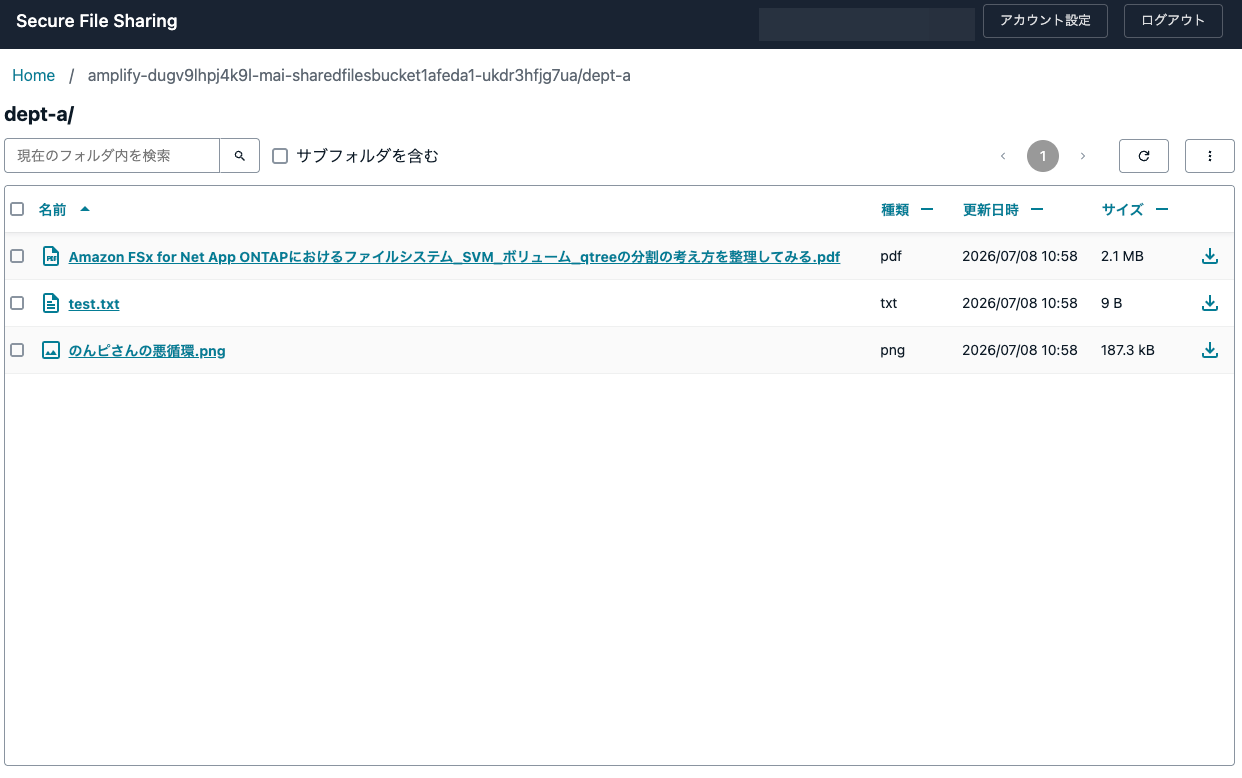This screenshot has height=778, width=1242.
Task: Check the test.txt row checkbox
Action: (17, 303)
